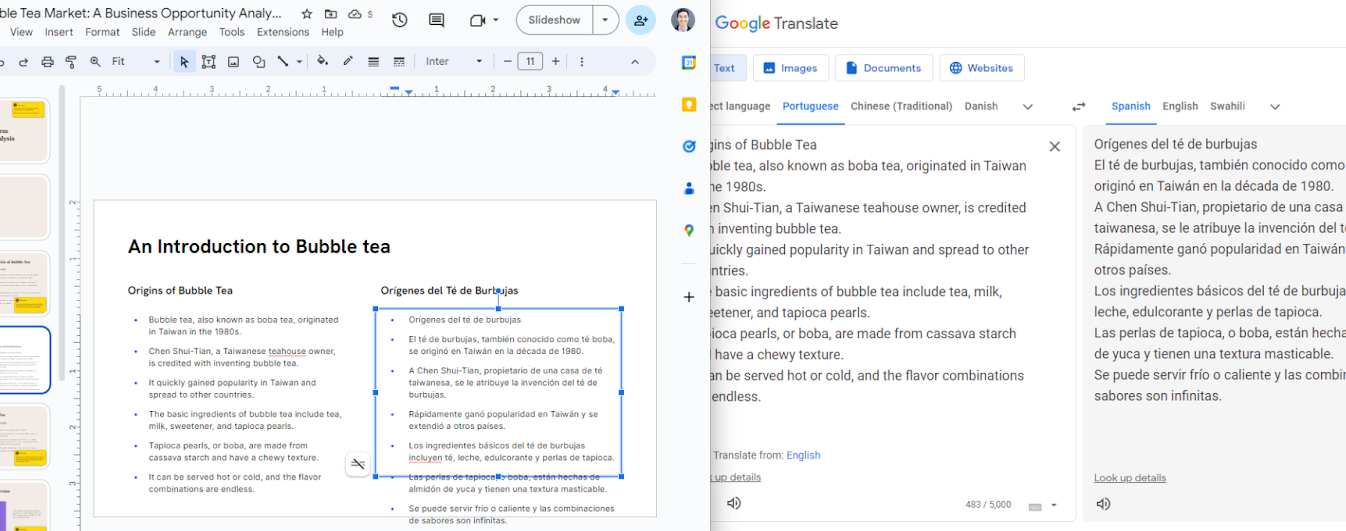This screenshot has height=531, width=1346.
Task: Start the Slideshow button
Action: pyautogui.click(x=554, y=20)
